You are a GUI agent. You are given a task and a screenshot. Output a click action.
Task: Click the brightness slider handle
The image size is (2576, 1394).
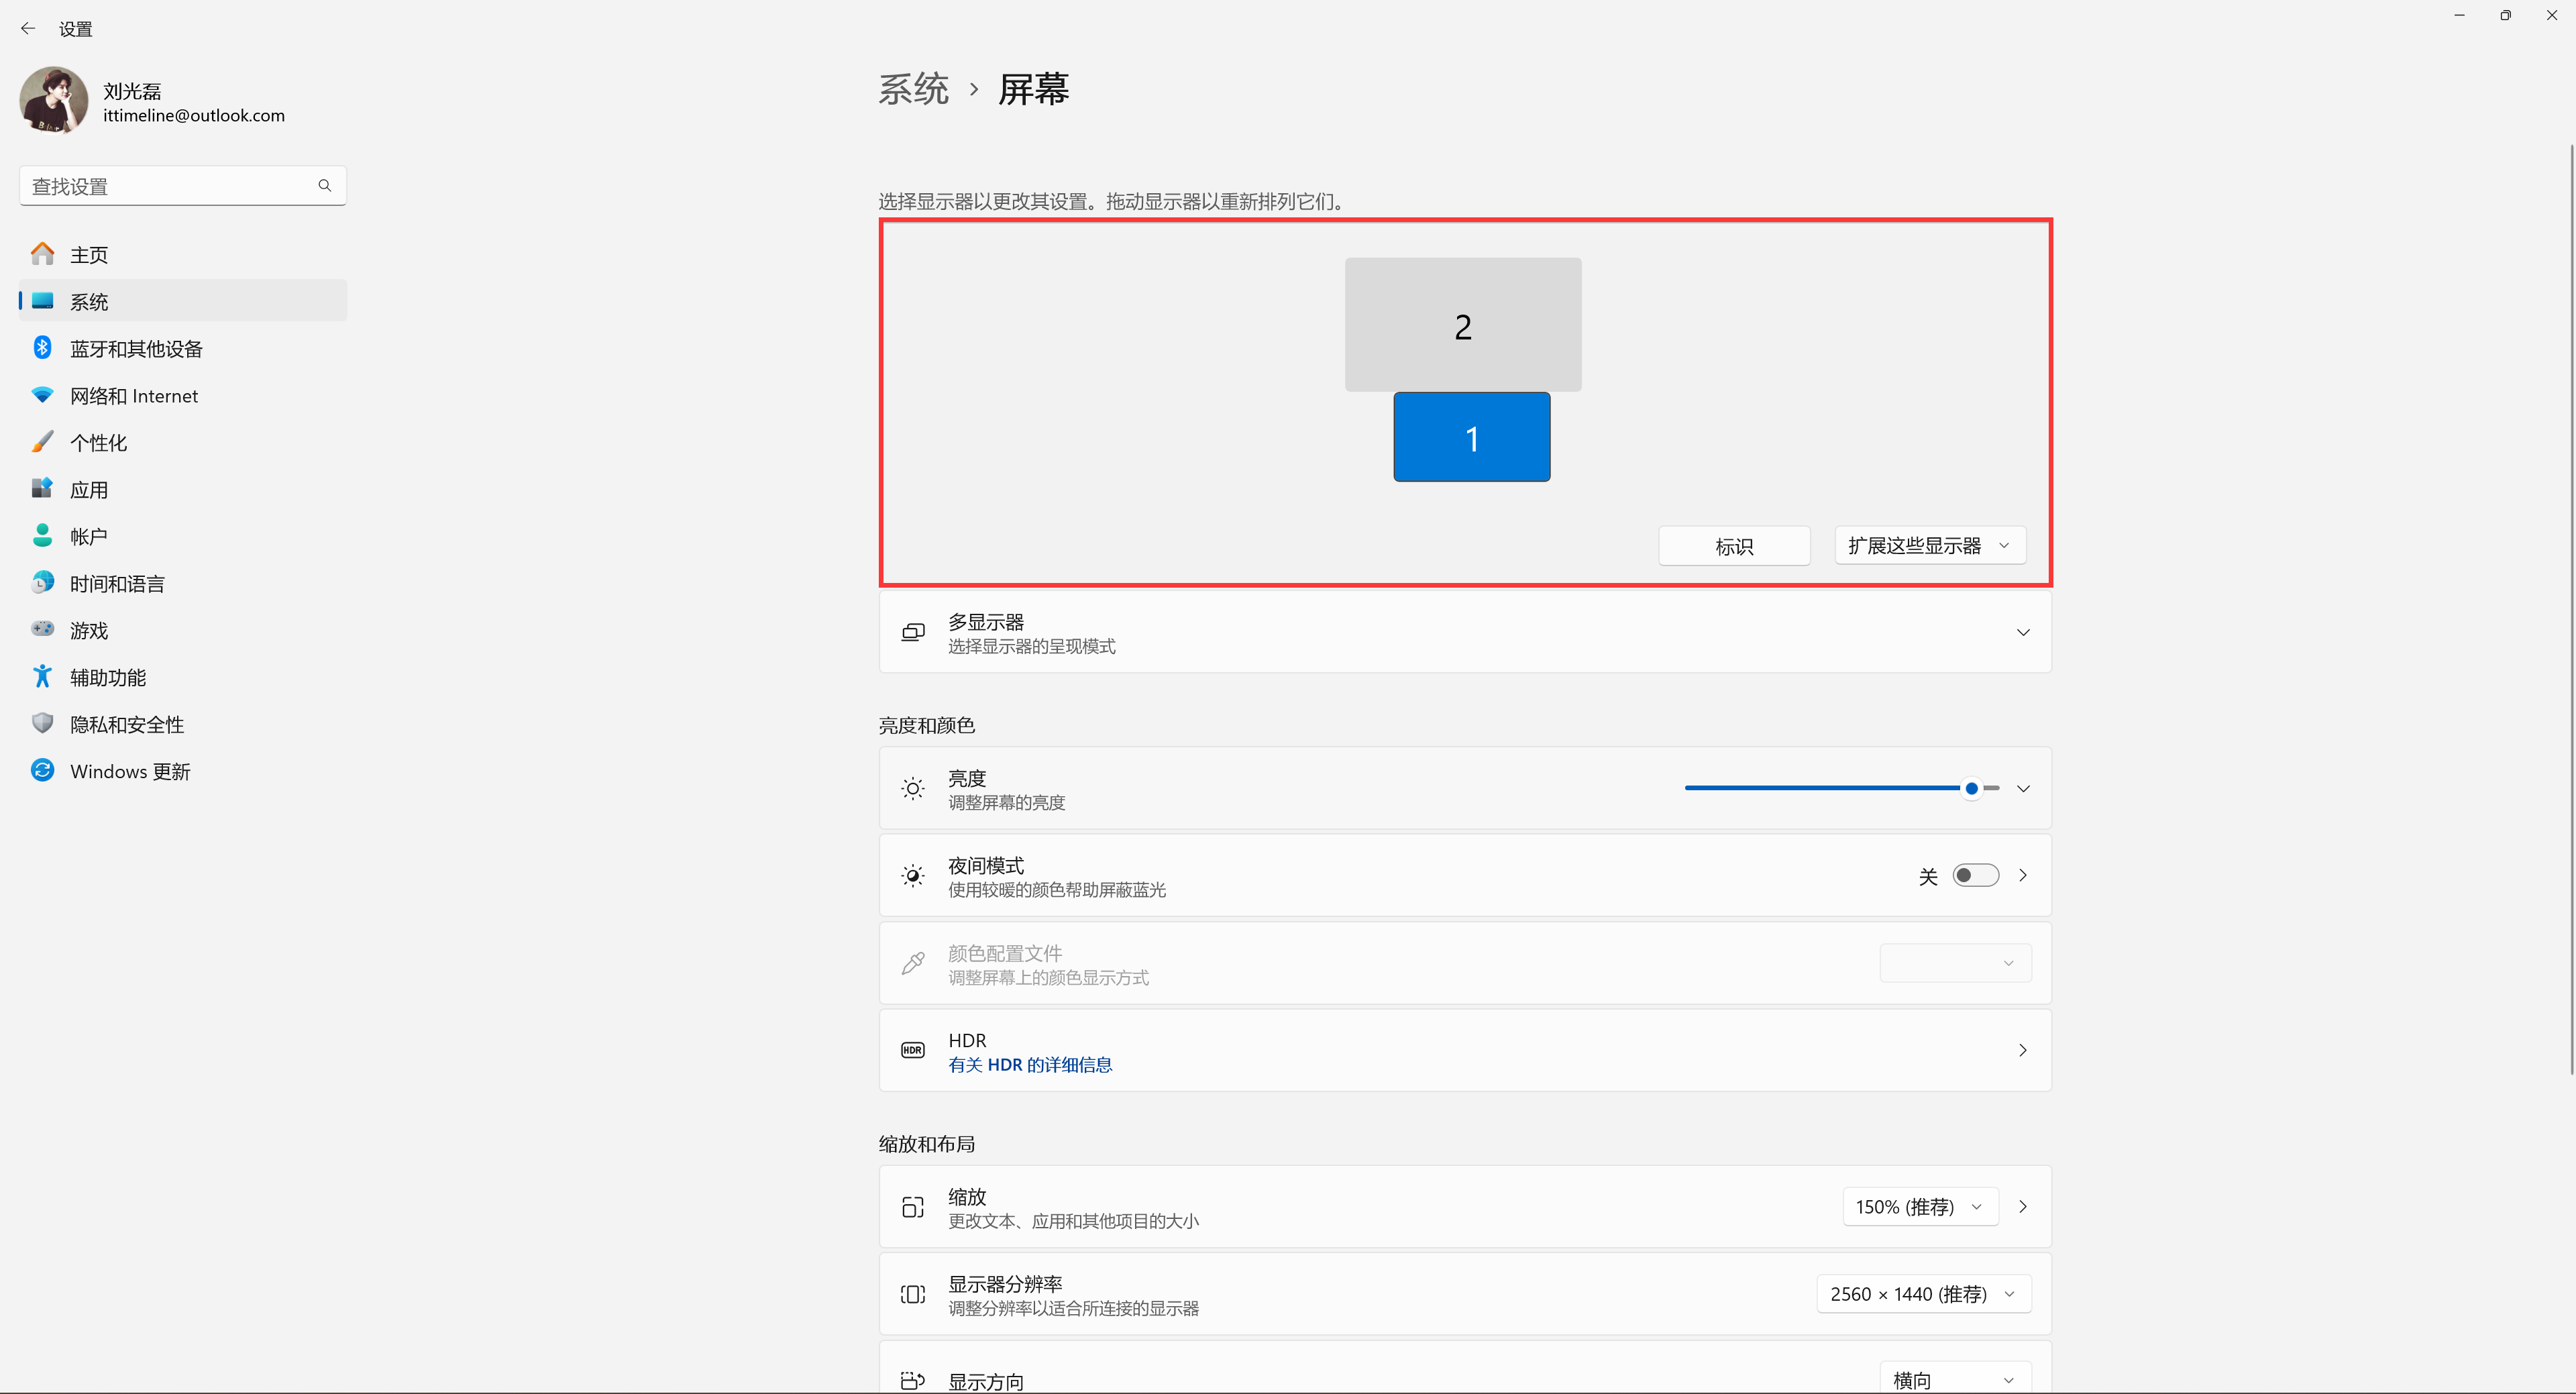[1971, 789]
